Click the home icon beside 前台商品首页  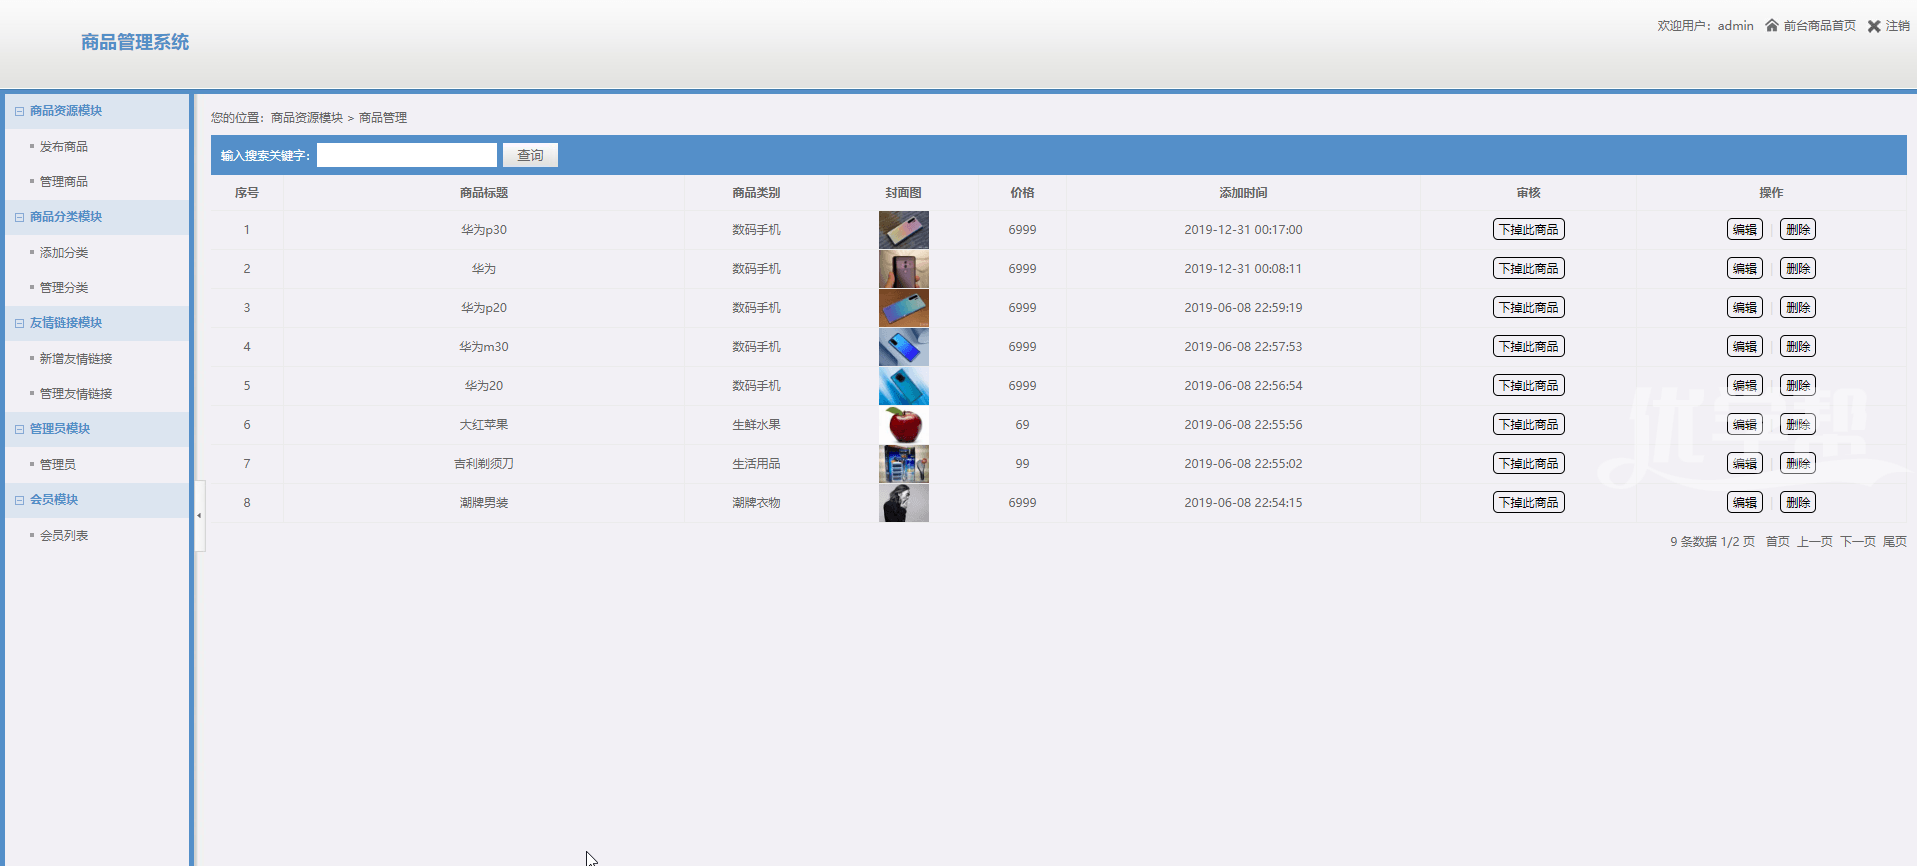(1771, 26)
